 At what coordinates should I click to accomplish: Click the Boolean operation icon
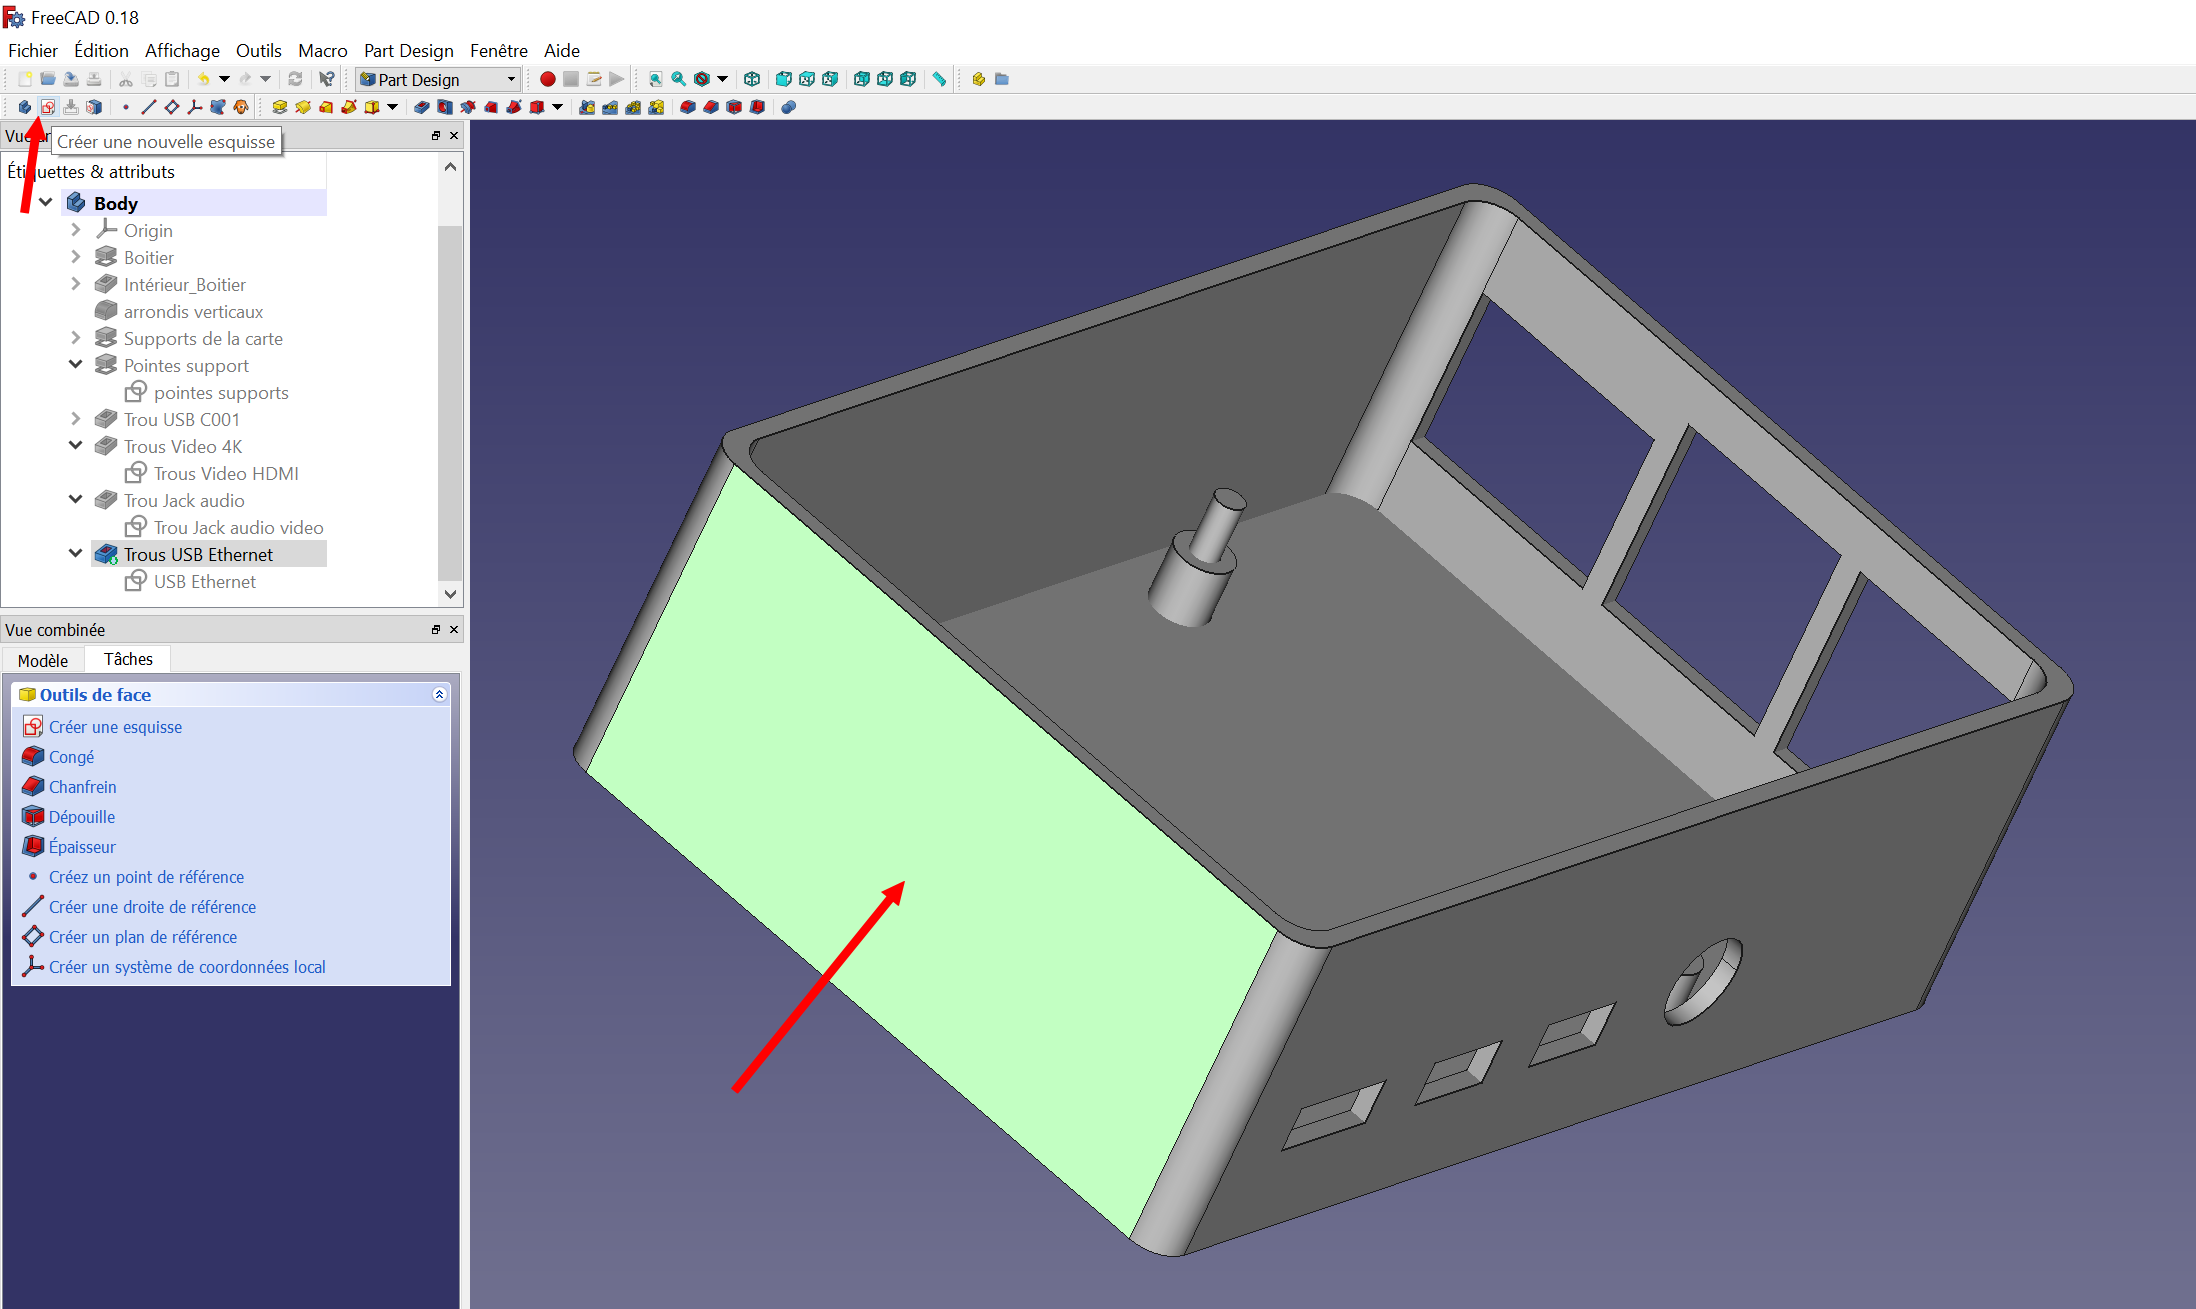[x=789, y=107]
